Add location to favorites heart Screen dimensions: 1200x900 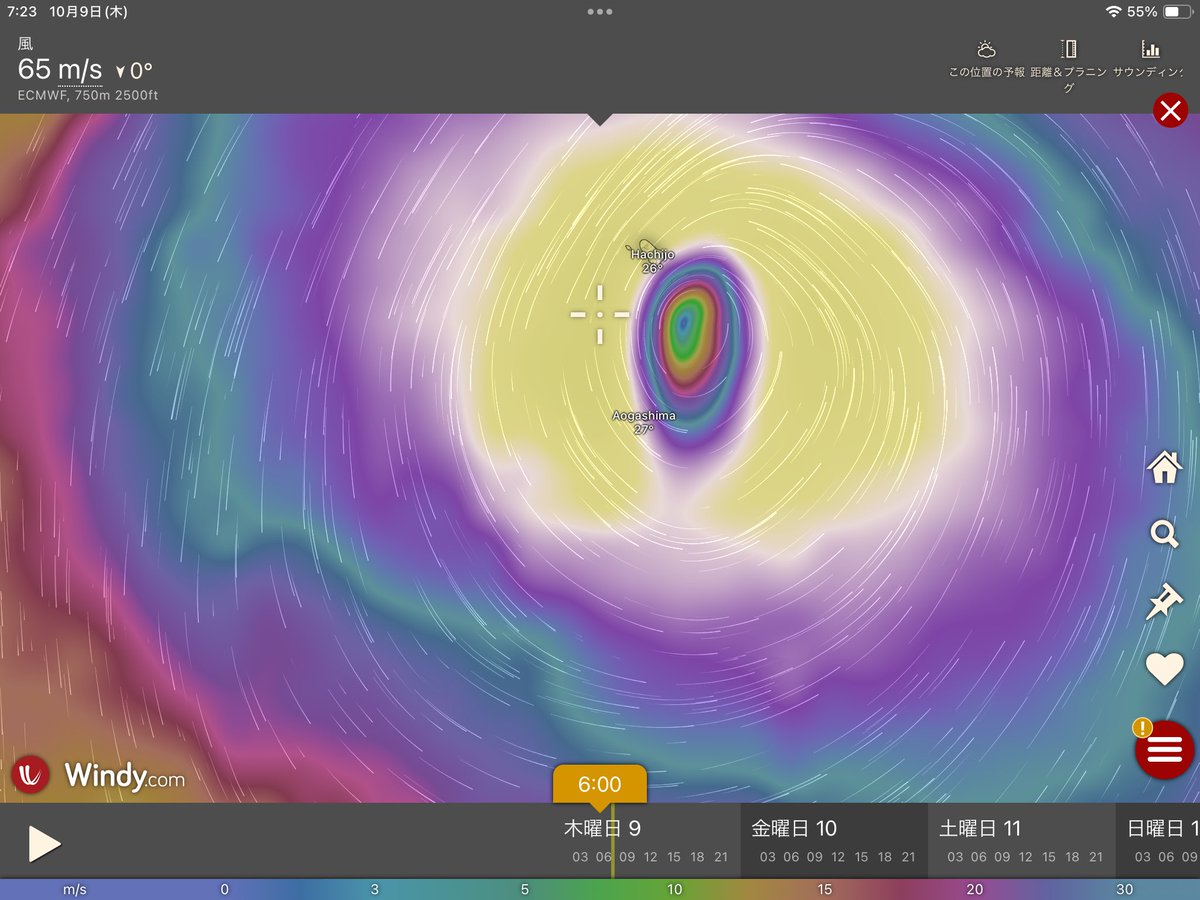click(1165, 669)
